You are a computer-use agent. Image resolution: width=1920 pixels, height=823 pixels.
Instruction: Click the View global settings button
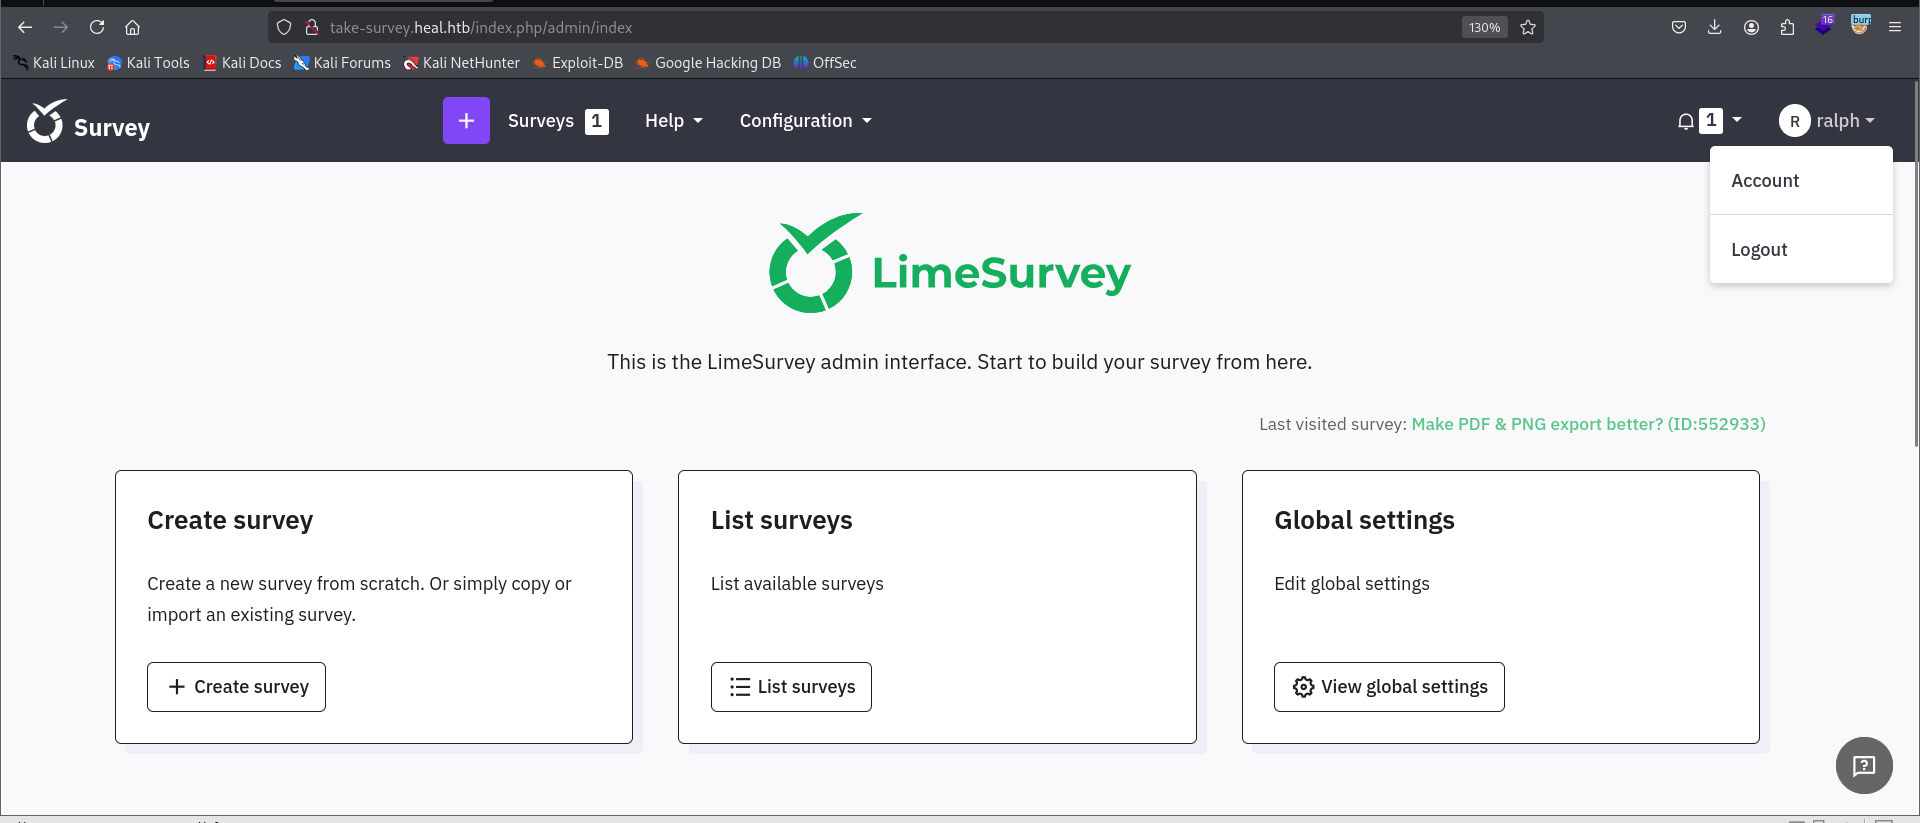pos(1389,687)
